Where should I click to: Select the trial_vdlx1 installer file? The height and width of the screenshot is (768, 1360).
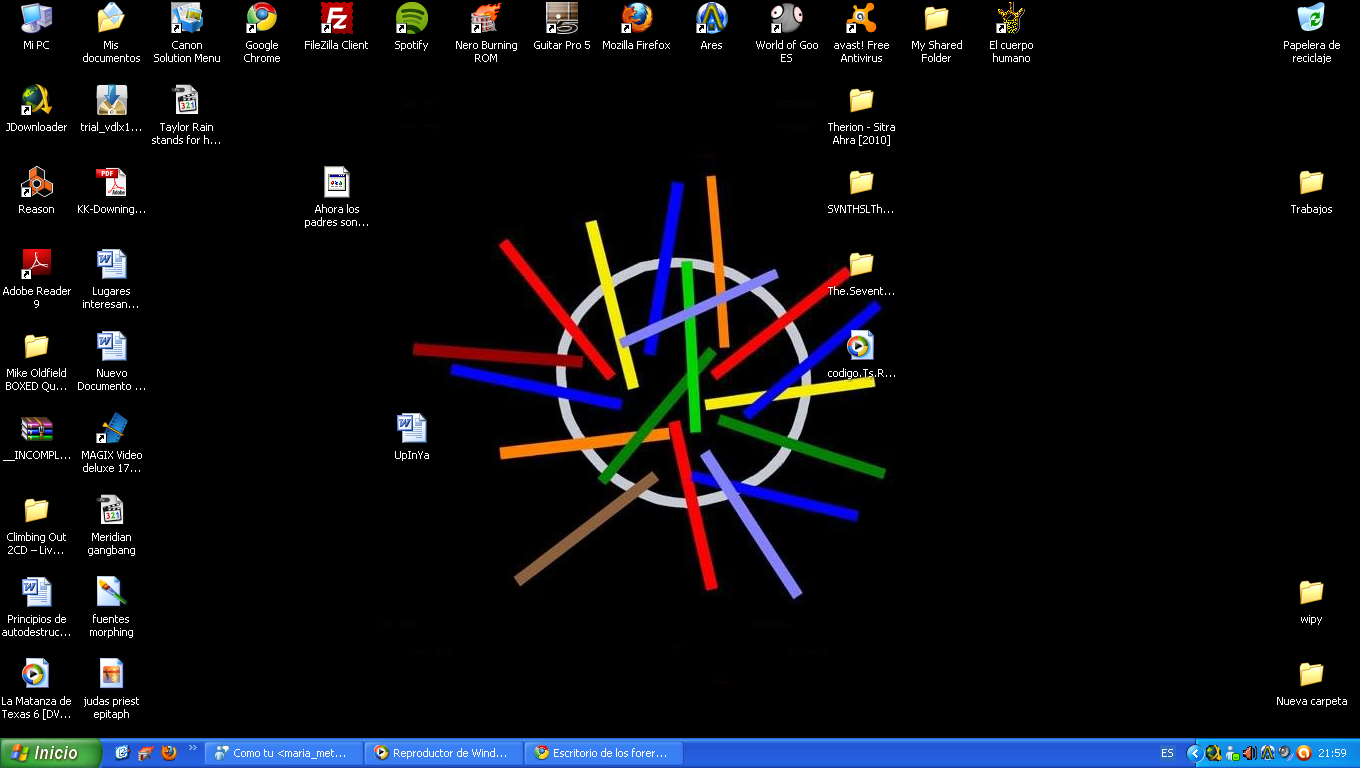111,110
